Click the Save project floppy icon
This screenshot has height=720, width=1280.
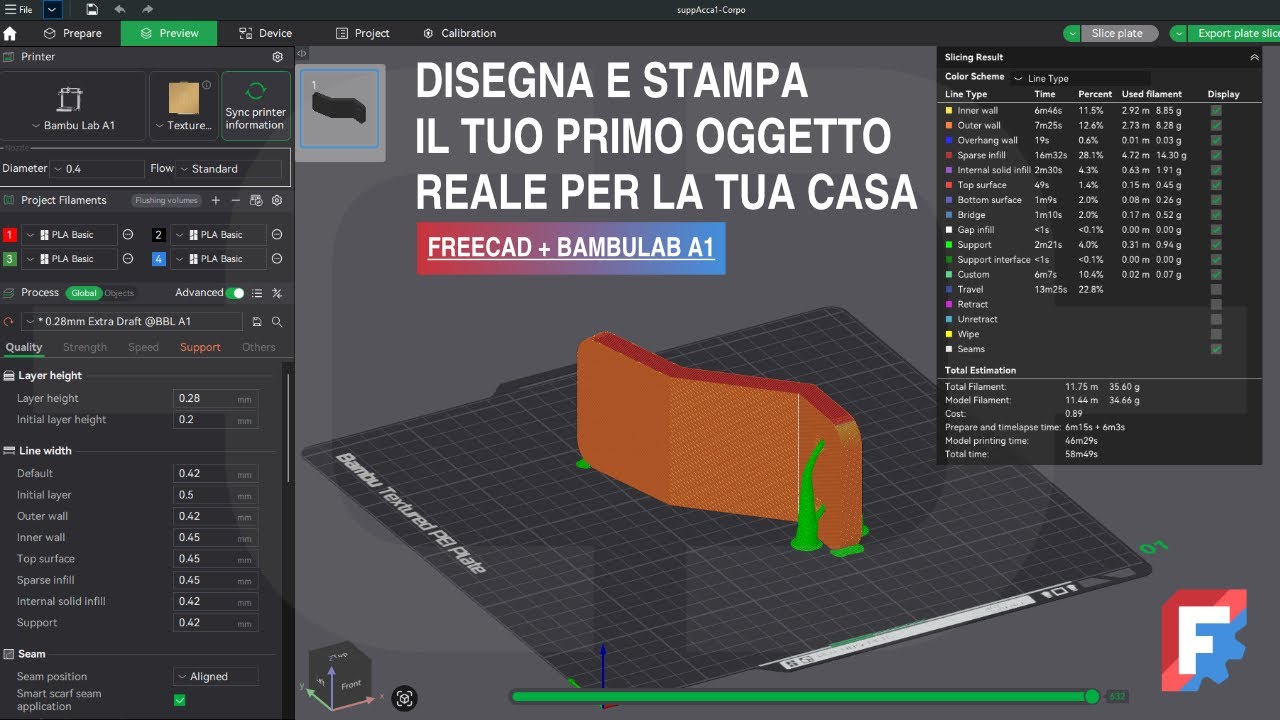92,9
